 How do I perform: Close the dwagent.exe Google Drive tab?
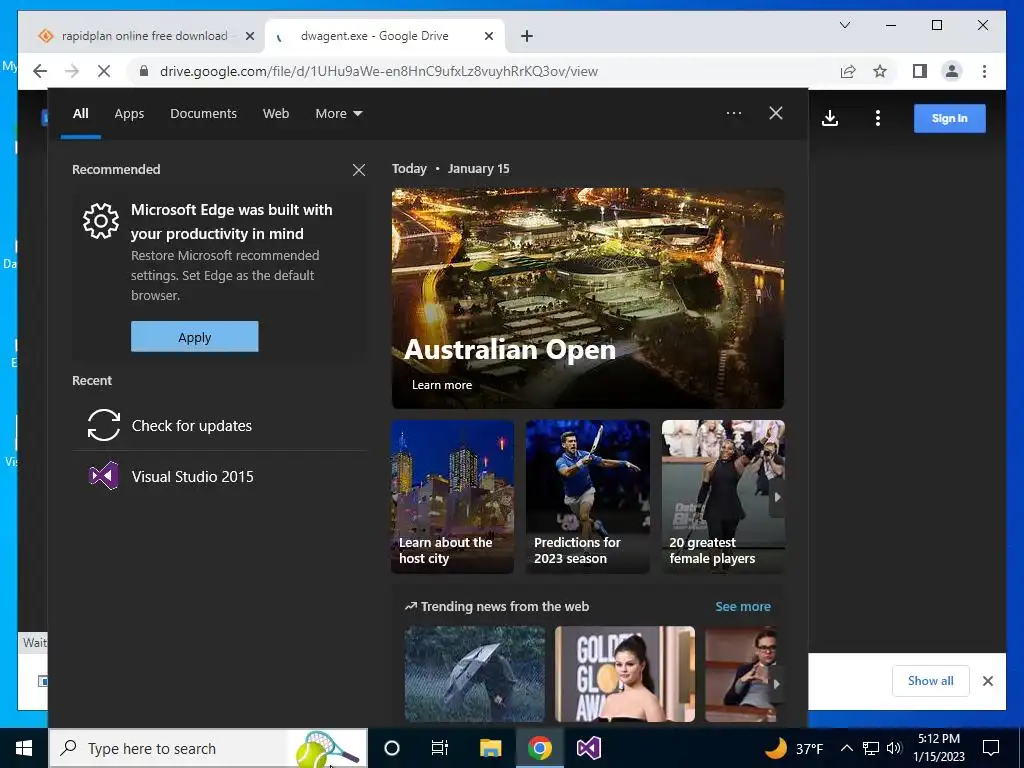[488, 36]
